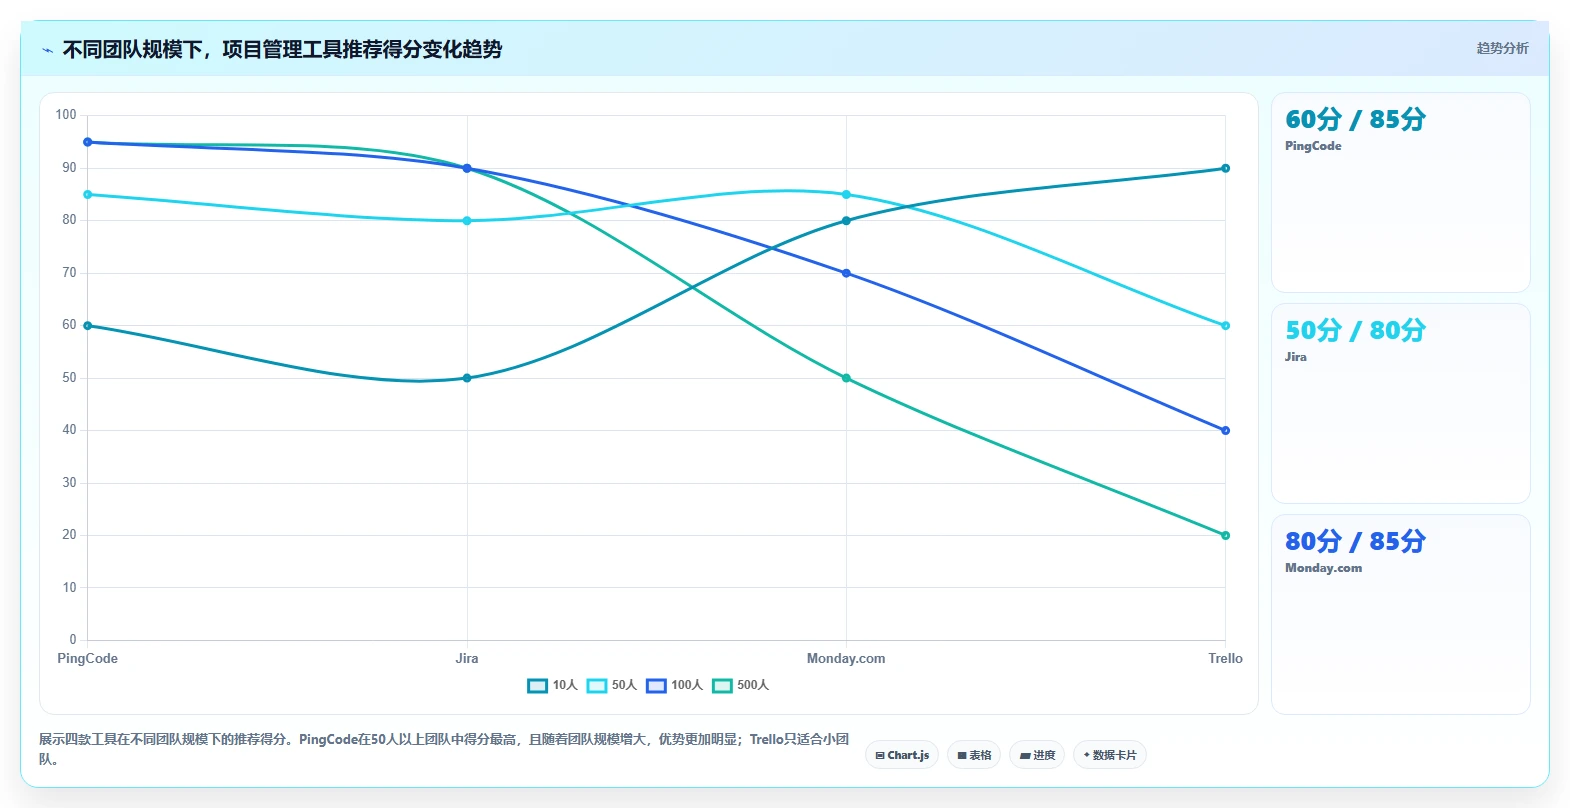
Task: Toggle the 500人 legend series
Action: pos(740,685)
